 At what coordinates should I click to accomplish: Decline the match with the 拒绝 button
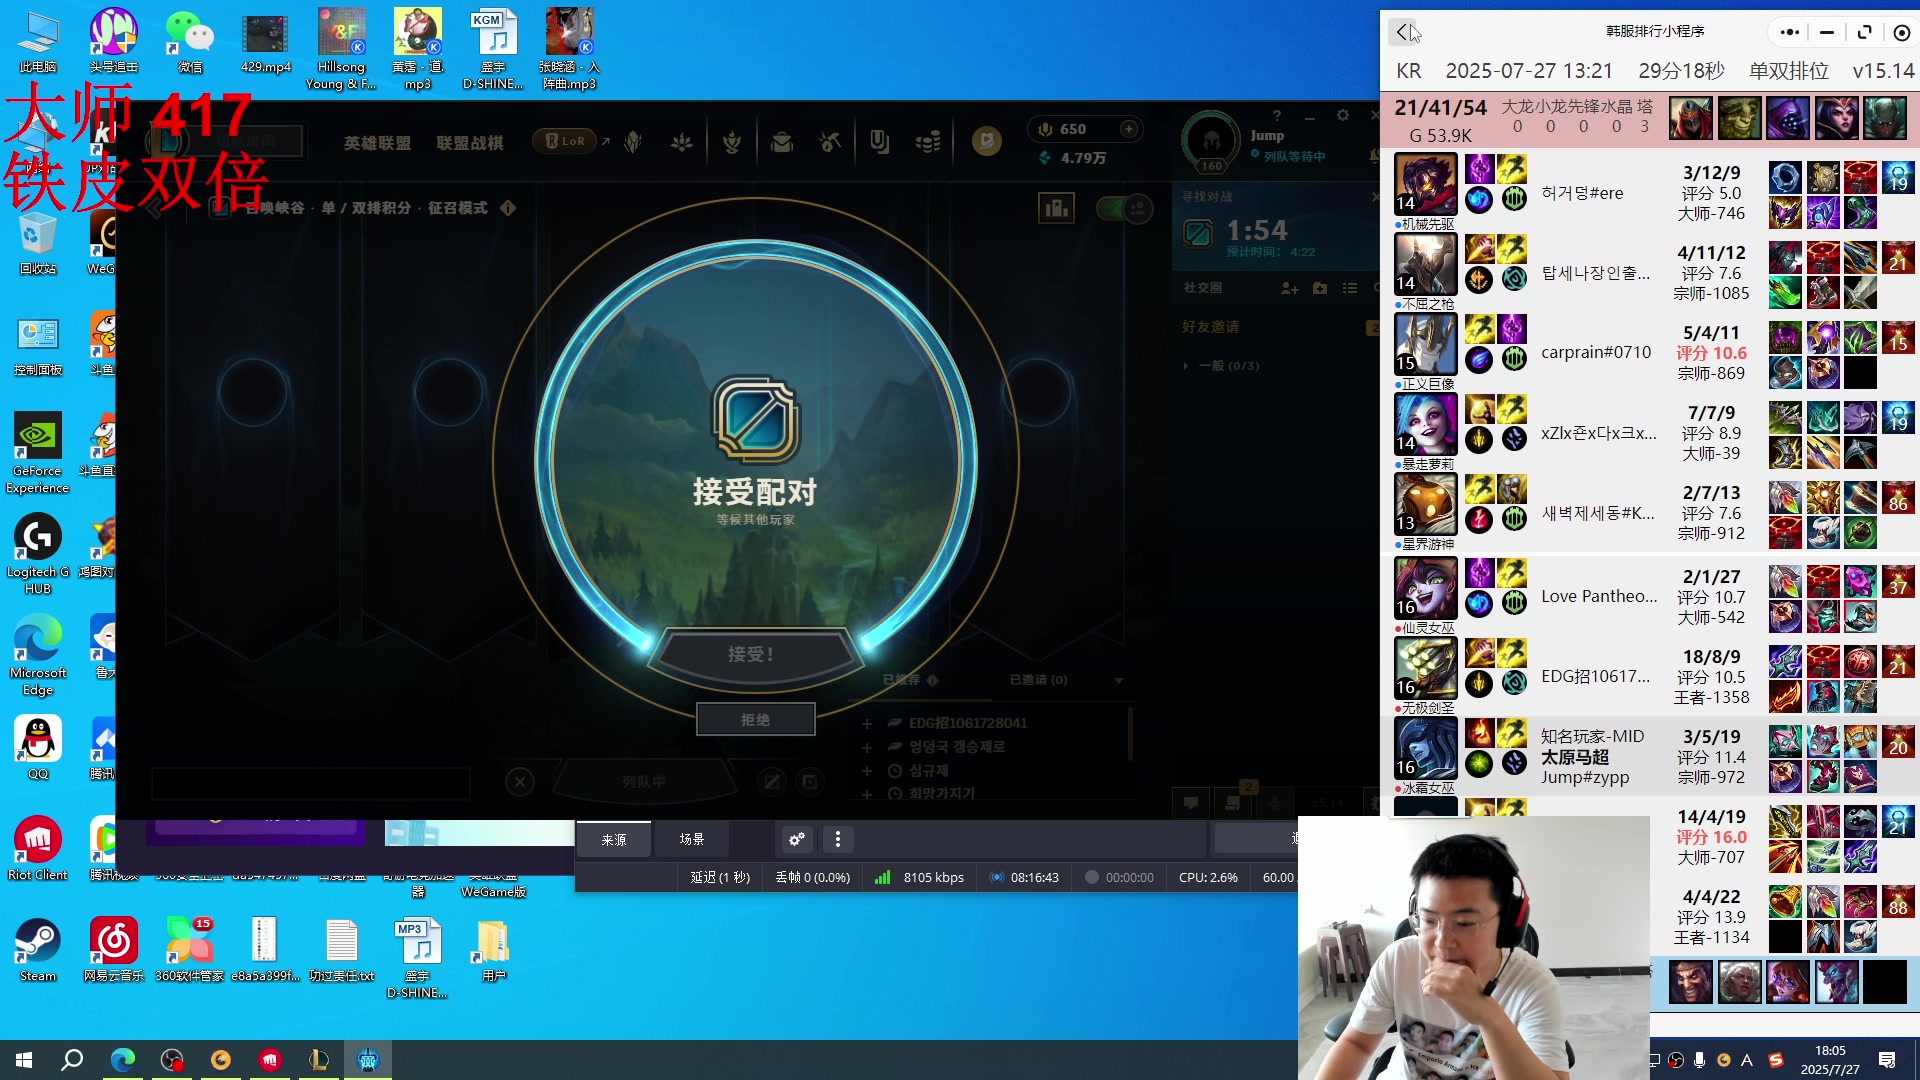pyautogui.click(x=755, y=720)
